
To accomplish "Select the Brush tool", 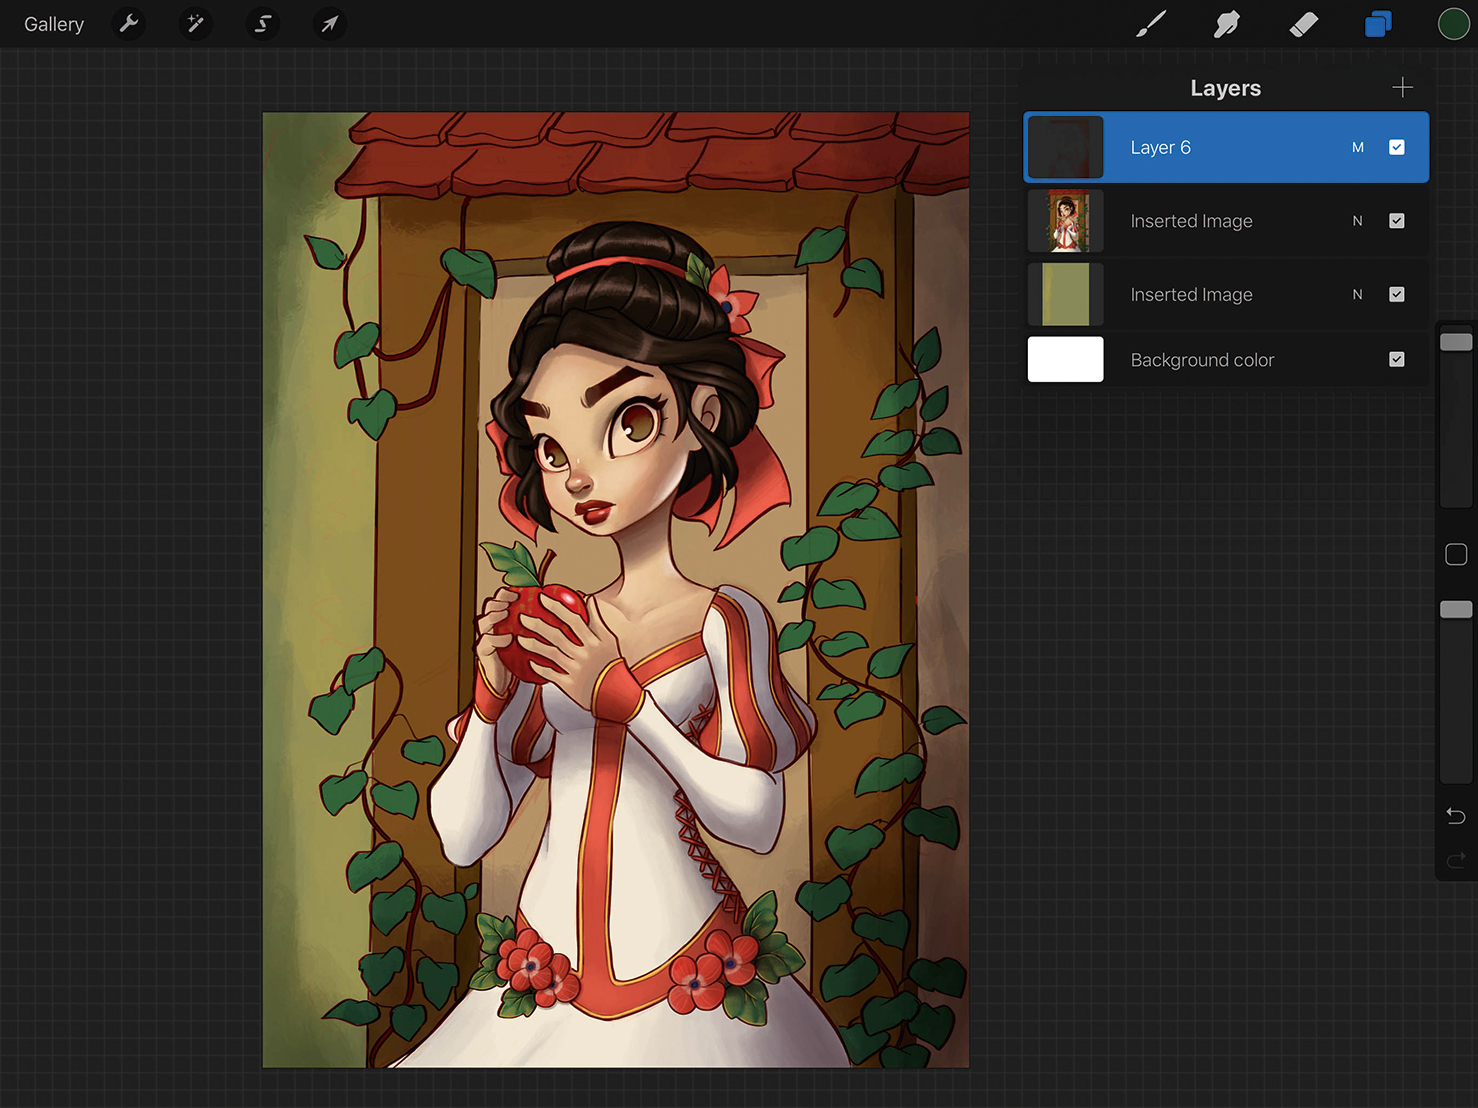I will (1151, 24).
